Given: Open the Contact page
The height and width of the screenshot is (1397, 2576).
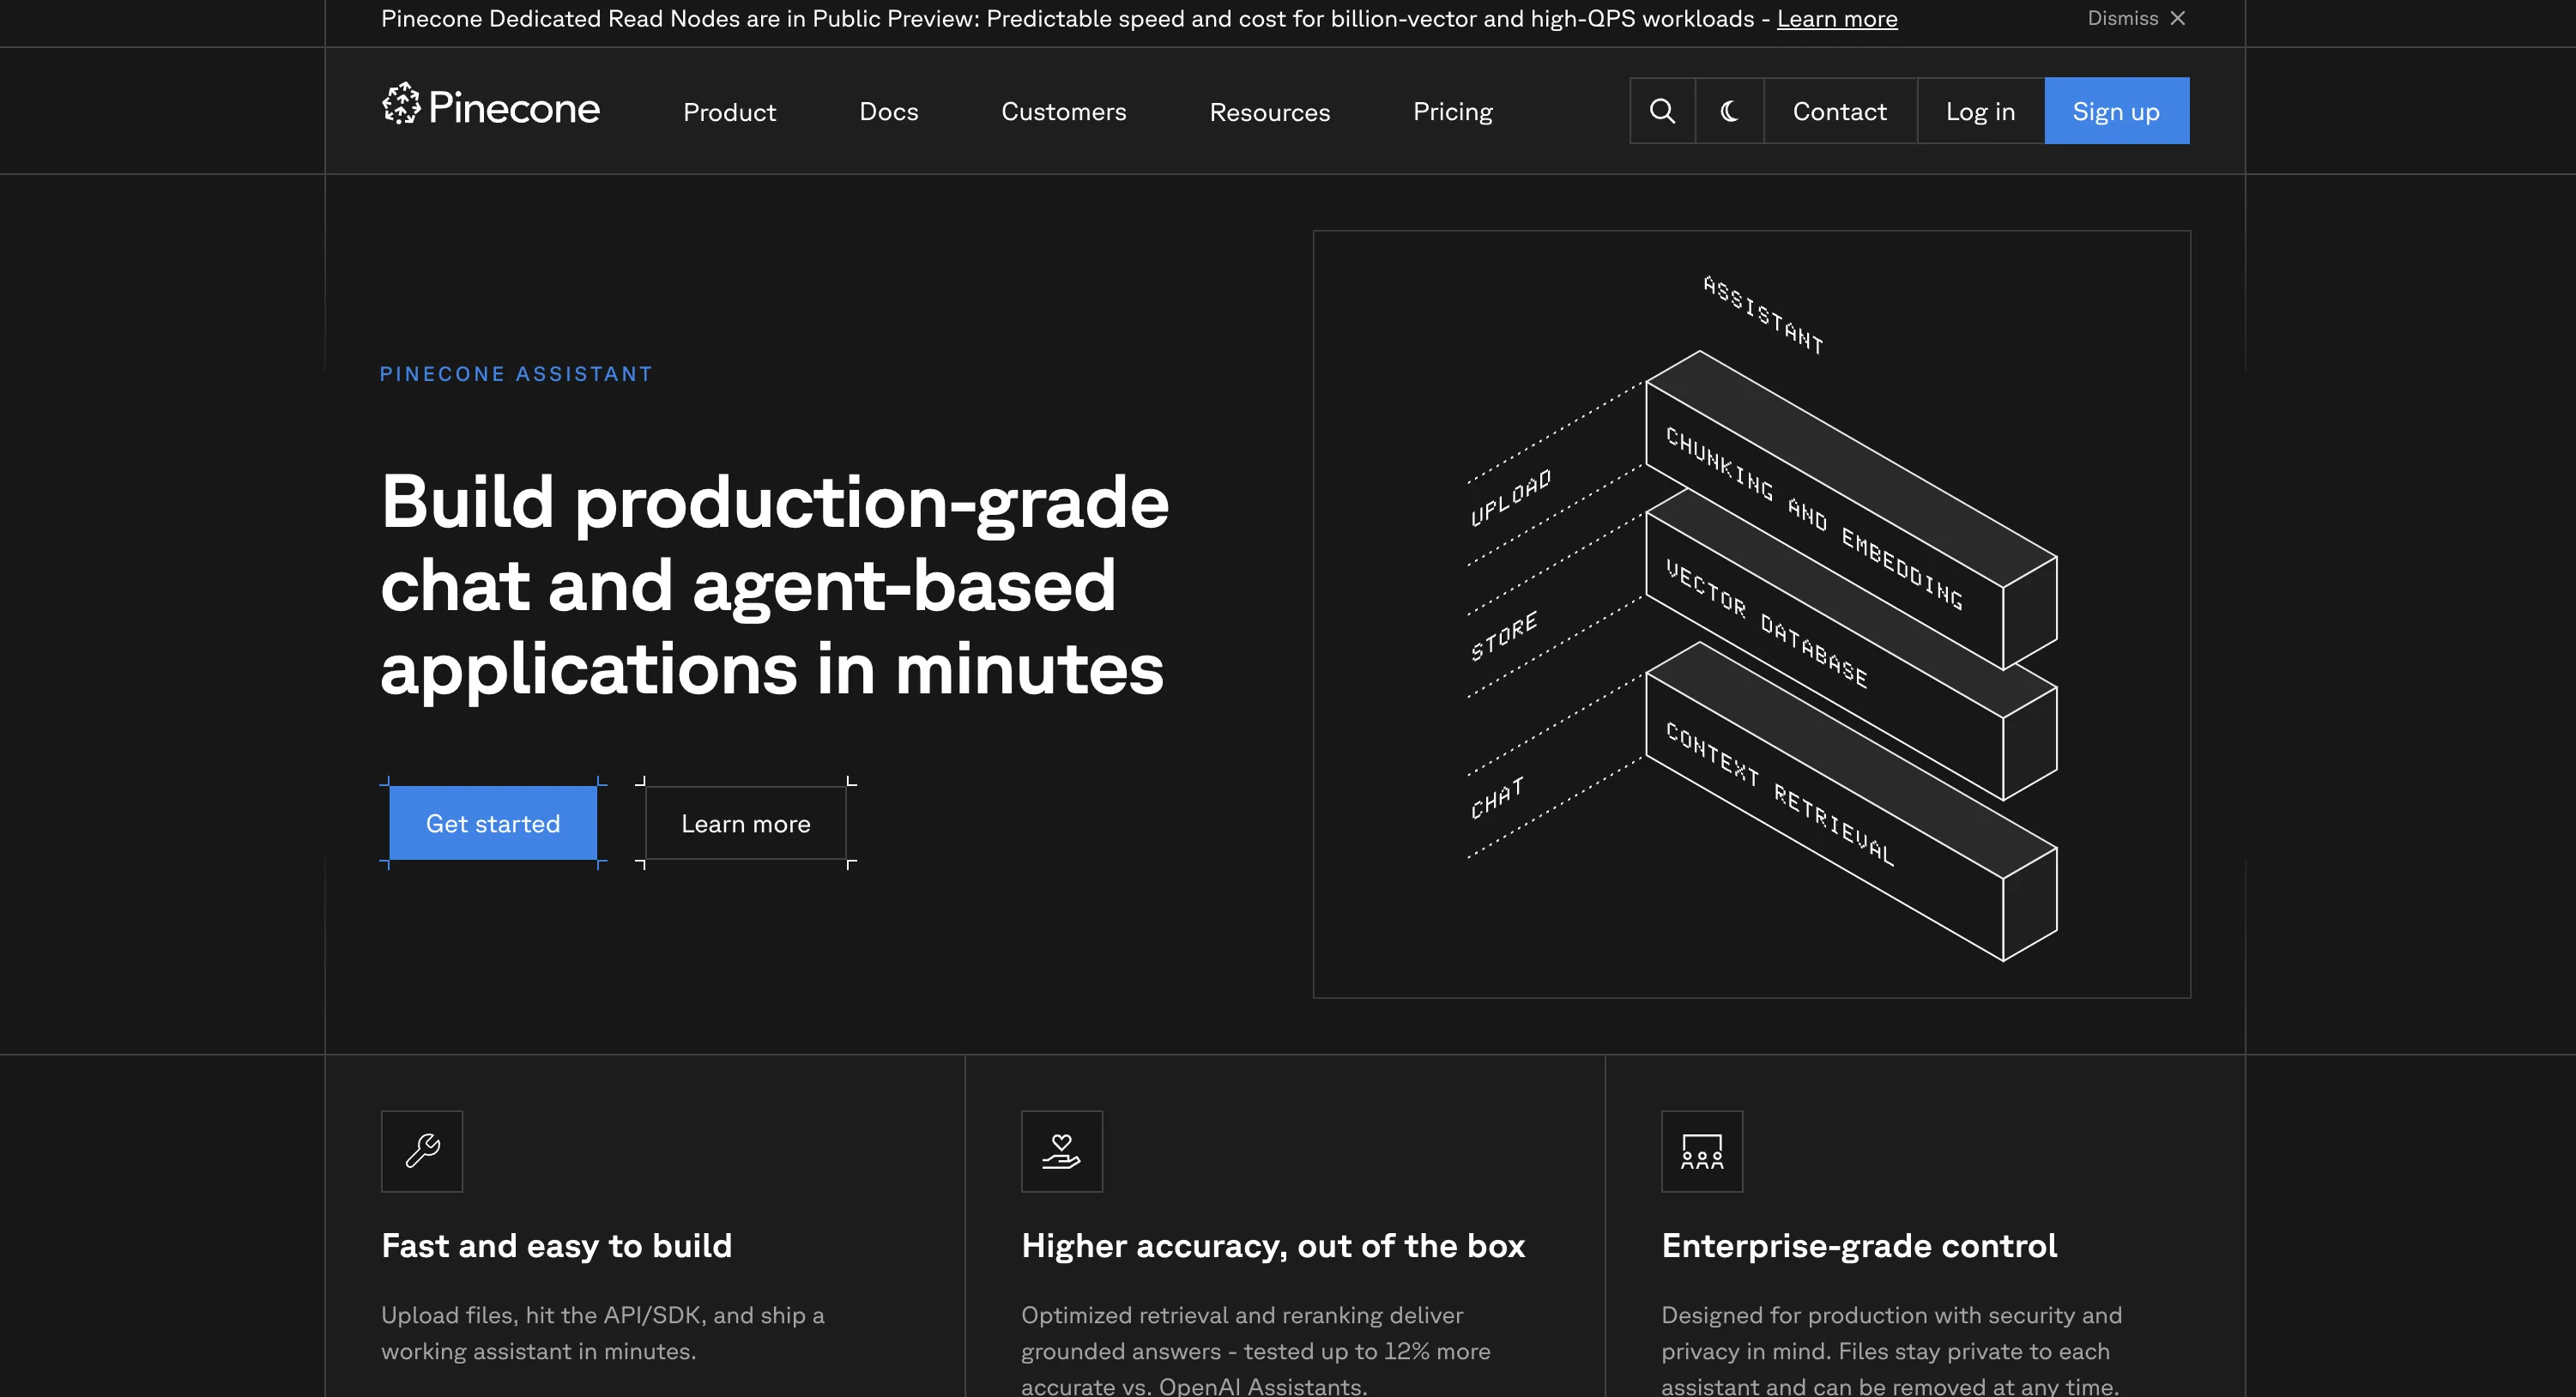Looking at the screenshot, I should (x=1839, y=111).
